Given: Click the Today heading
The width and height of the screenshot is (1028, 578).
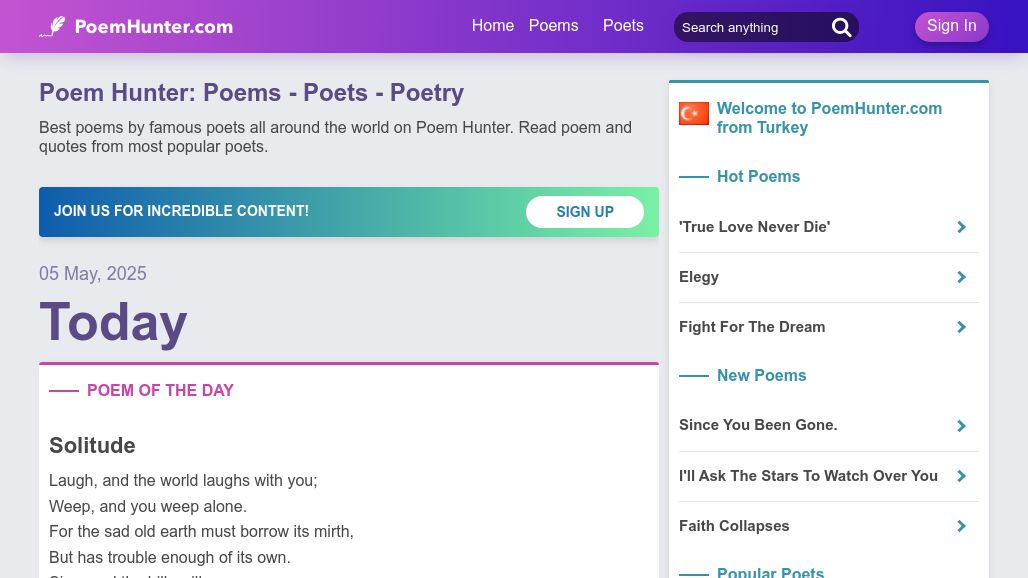Looking at the screenshot, I should pos(113,322).
